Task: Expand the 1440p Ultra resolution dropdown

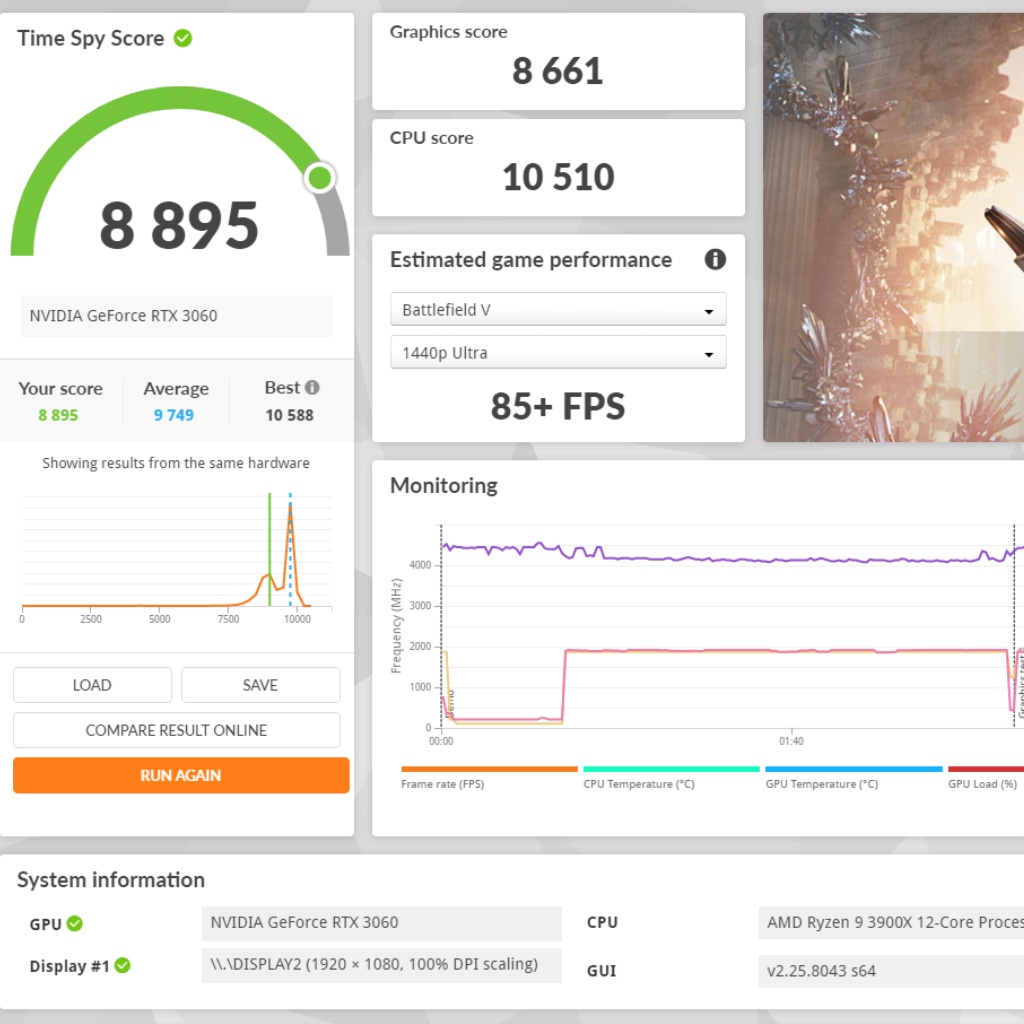Action: pyautogui.click(x=558, y=353)
